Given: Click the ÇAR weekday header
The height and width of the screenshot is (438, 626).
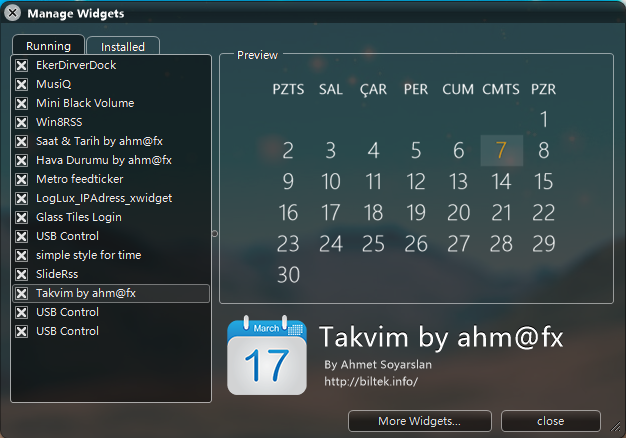Looking at the screenshot, I should (373, 89).
